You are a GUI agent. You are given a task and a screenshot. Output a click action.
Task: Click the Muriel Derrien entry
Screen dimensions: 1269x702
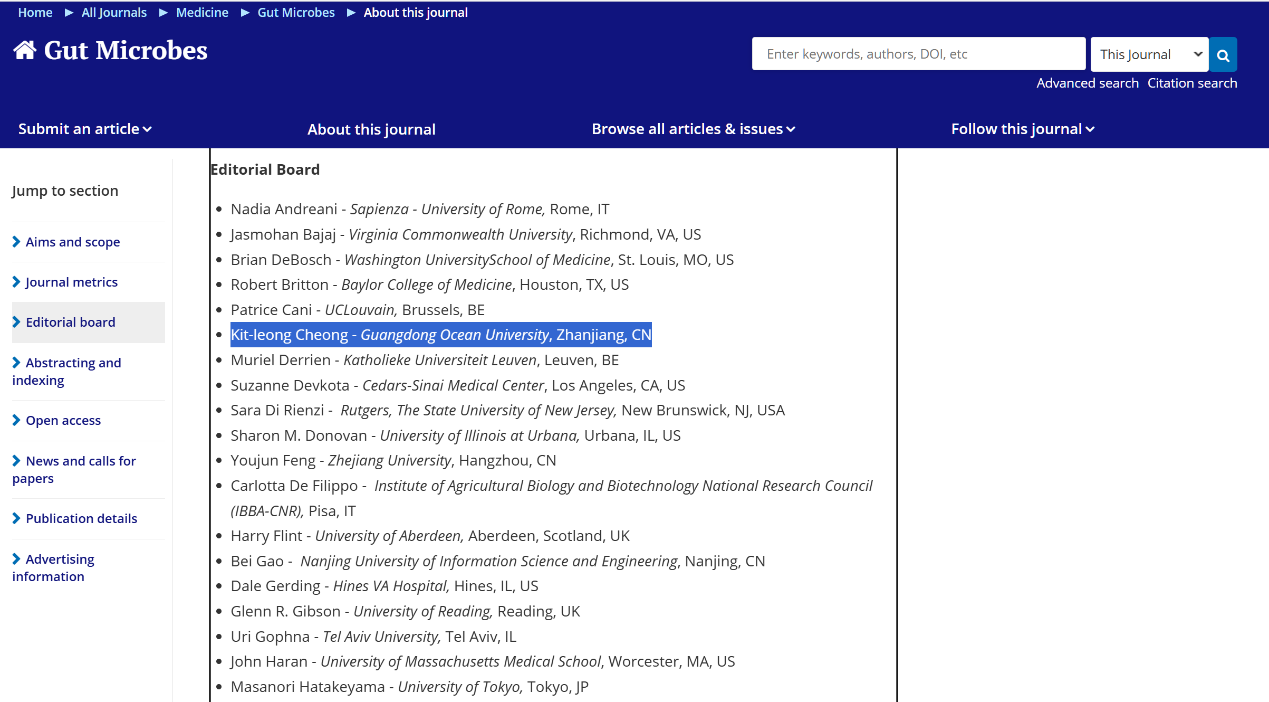(424, 360)
